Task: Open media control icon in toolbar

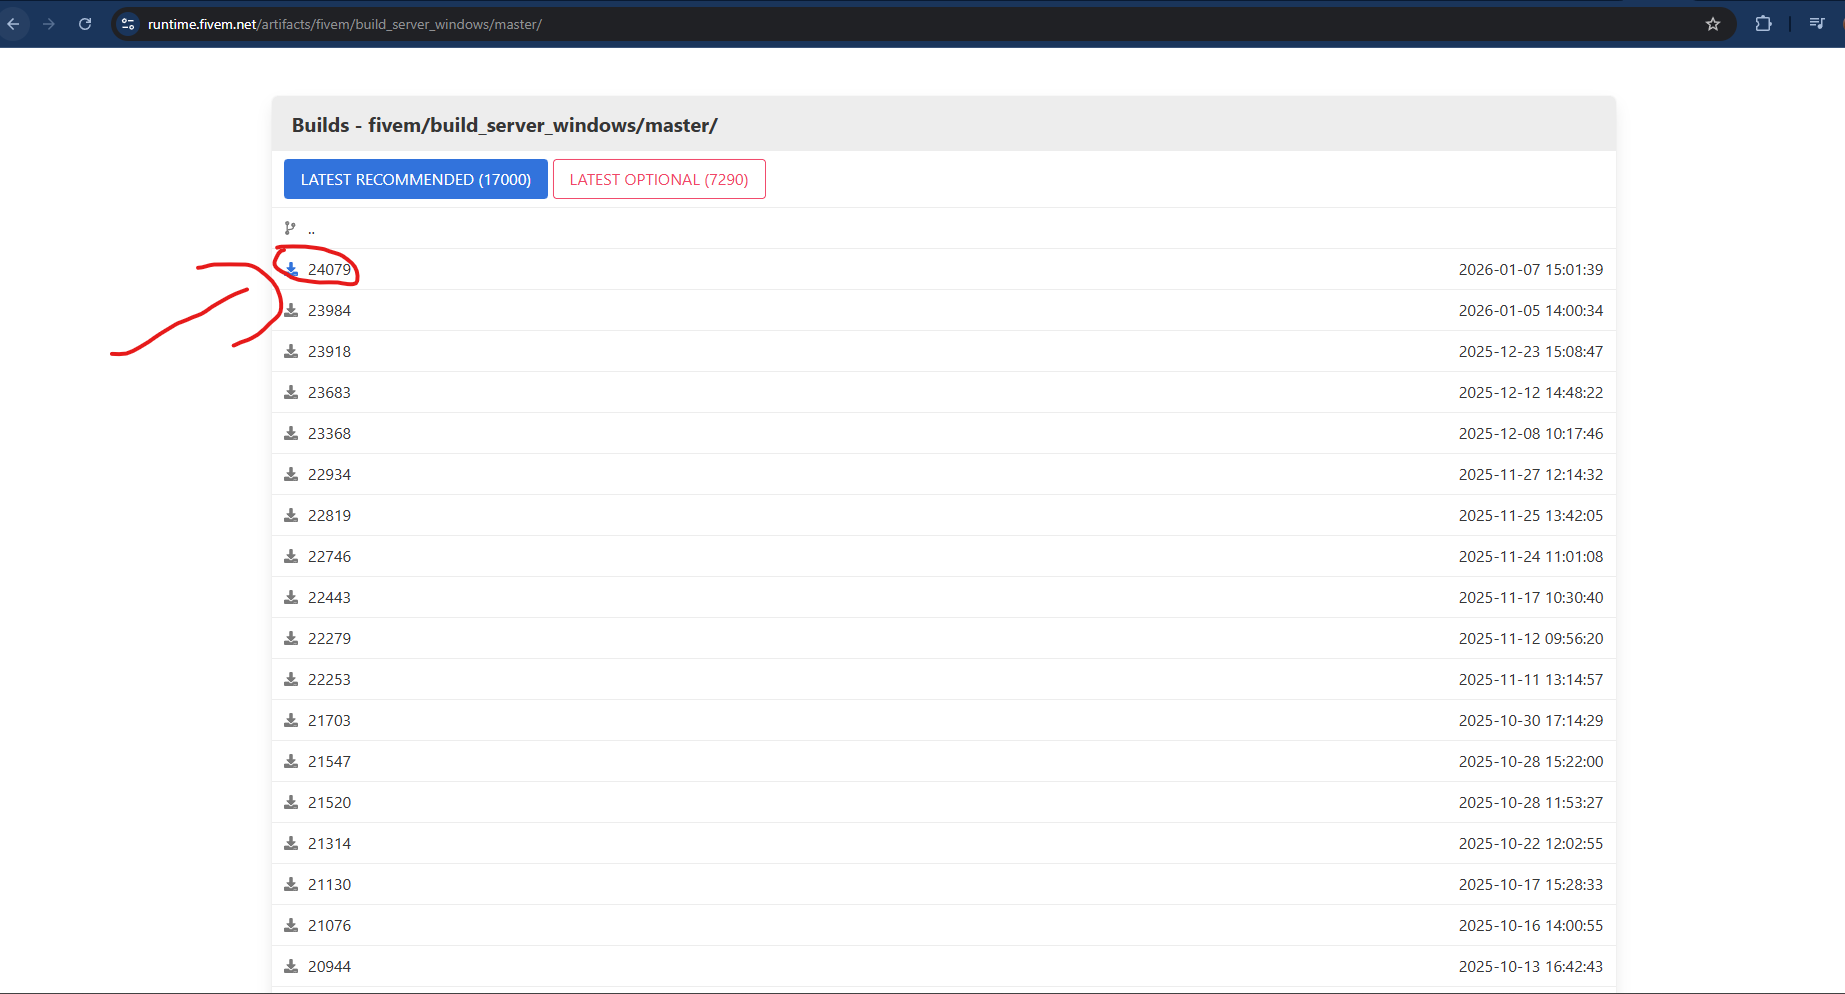Action: [1817, 24]
